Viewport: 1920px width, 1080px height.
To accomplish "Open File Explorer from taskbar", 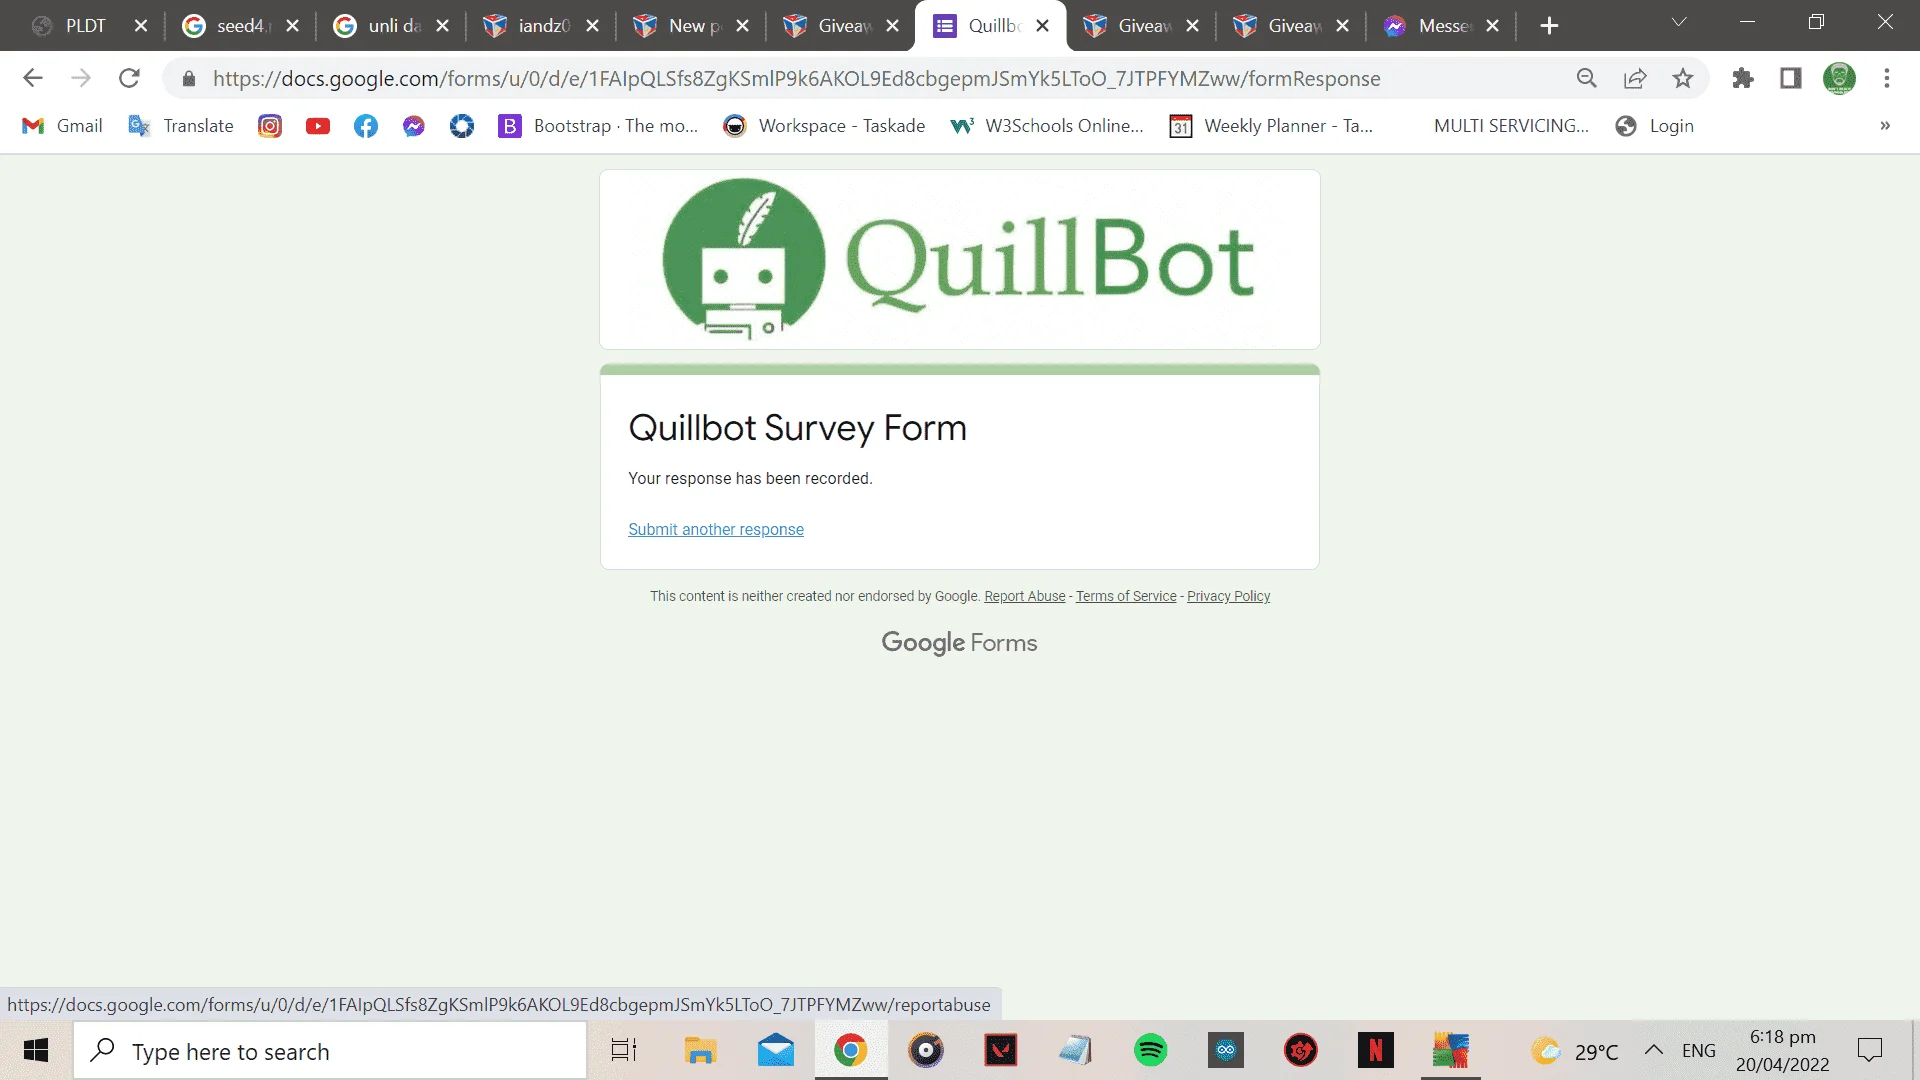I will (x=700, y=1051).
